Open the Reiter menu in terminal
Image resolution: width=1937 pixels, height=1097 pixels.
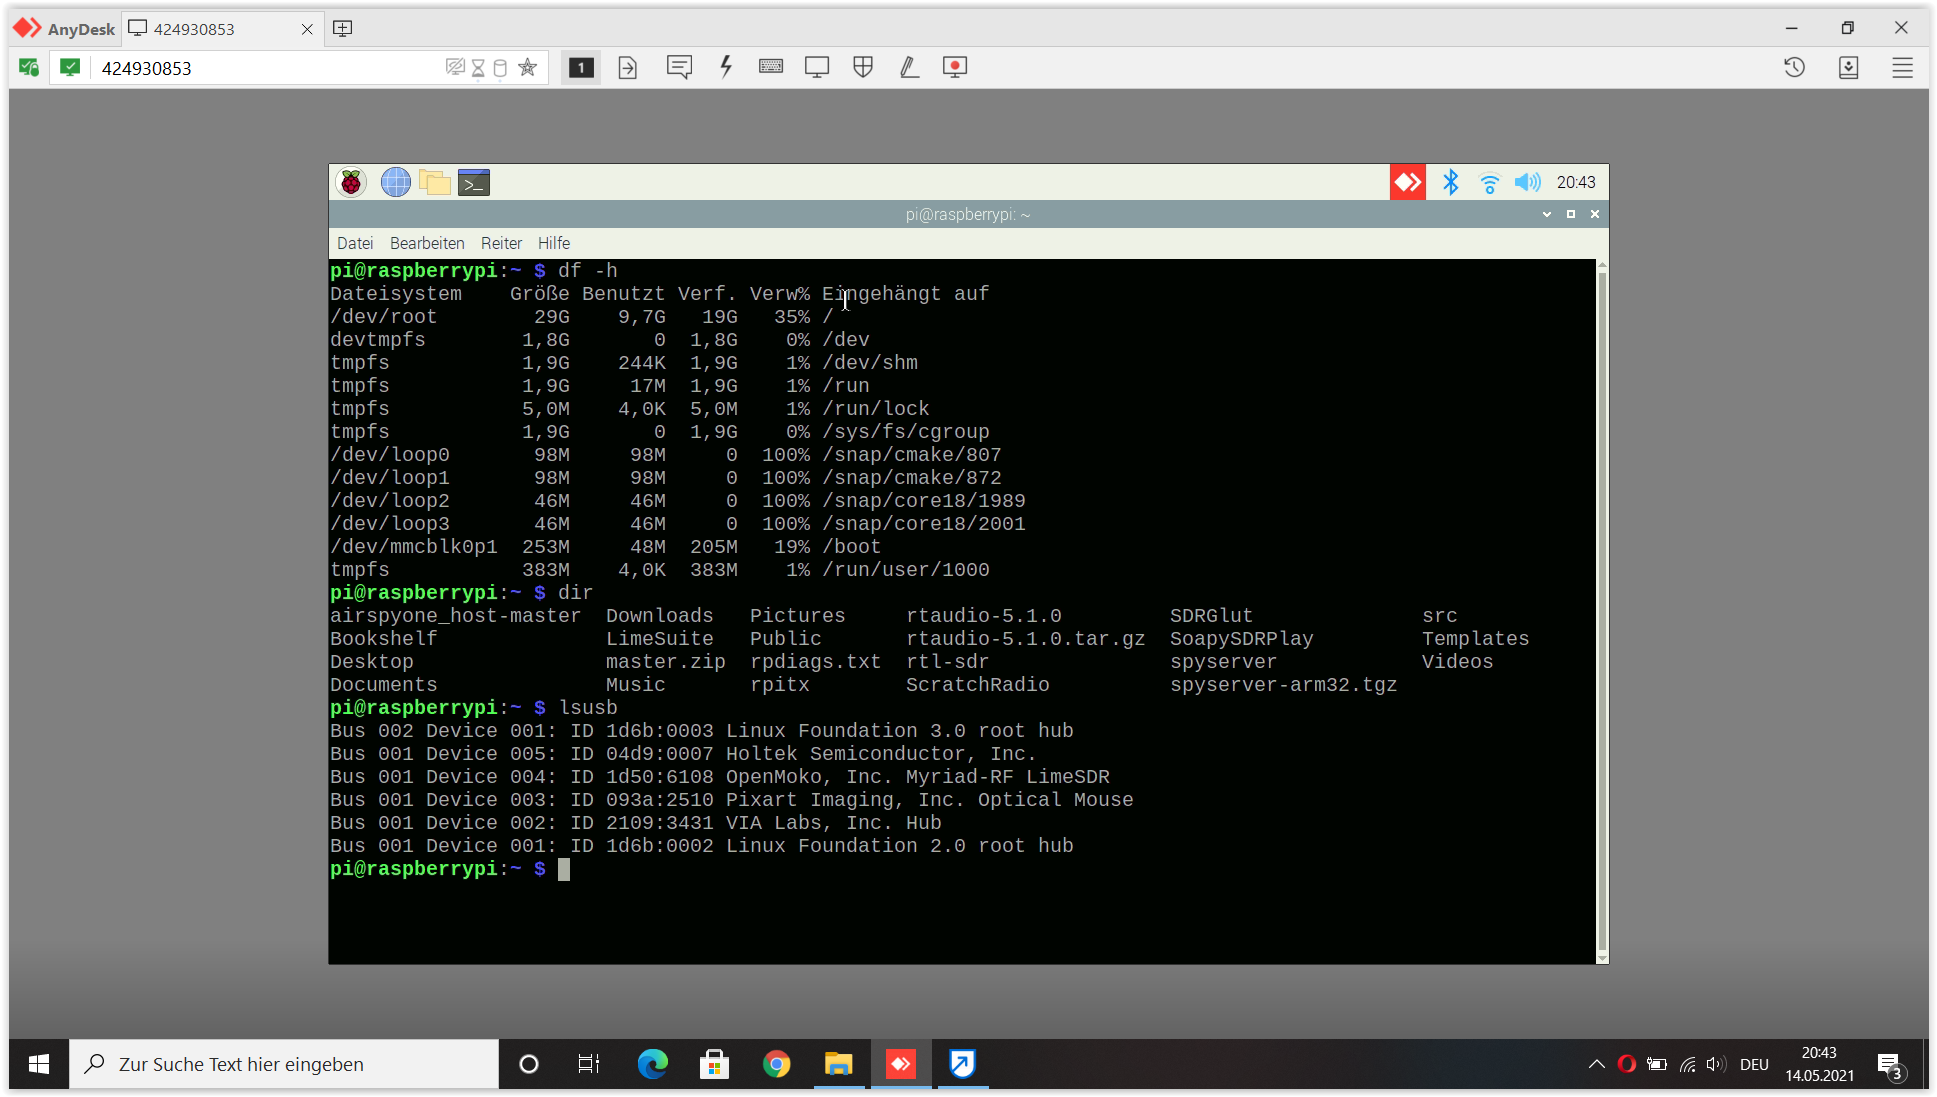click(x=501, y=243)
